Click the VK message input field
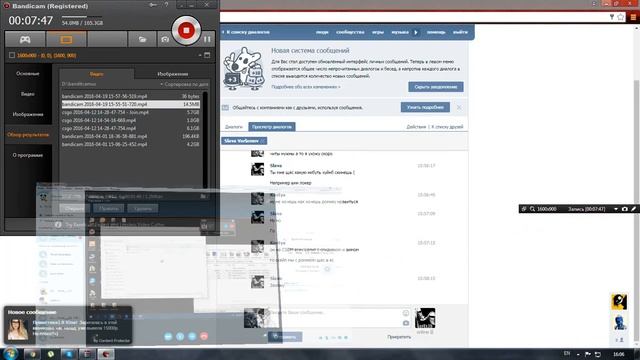 pyautogui.click(x=339, y=318)
